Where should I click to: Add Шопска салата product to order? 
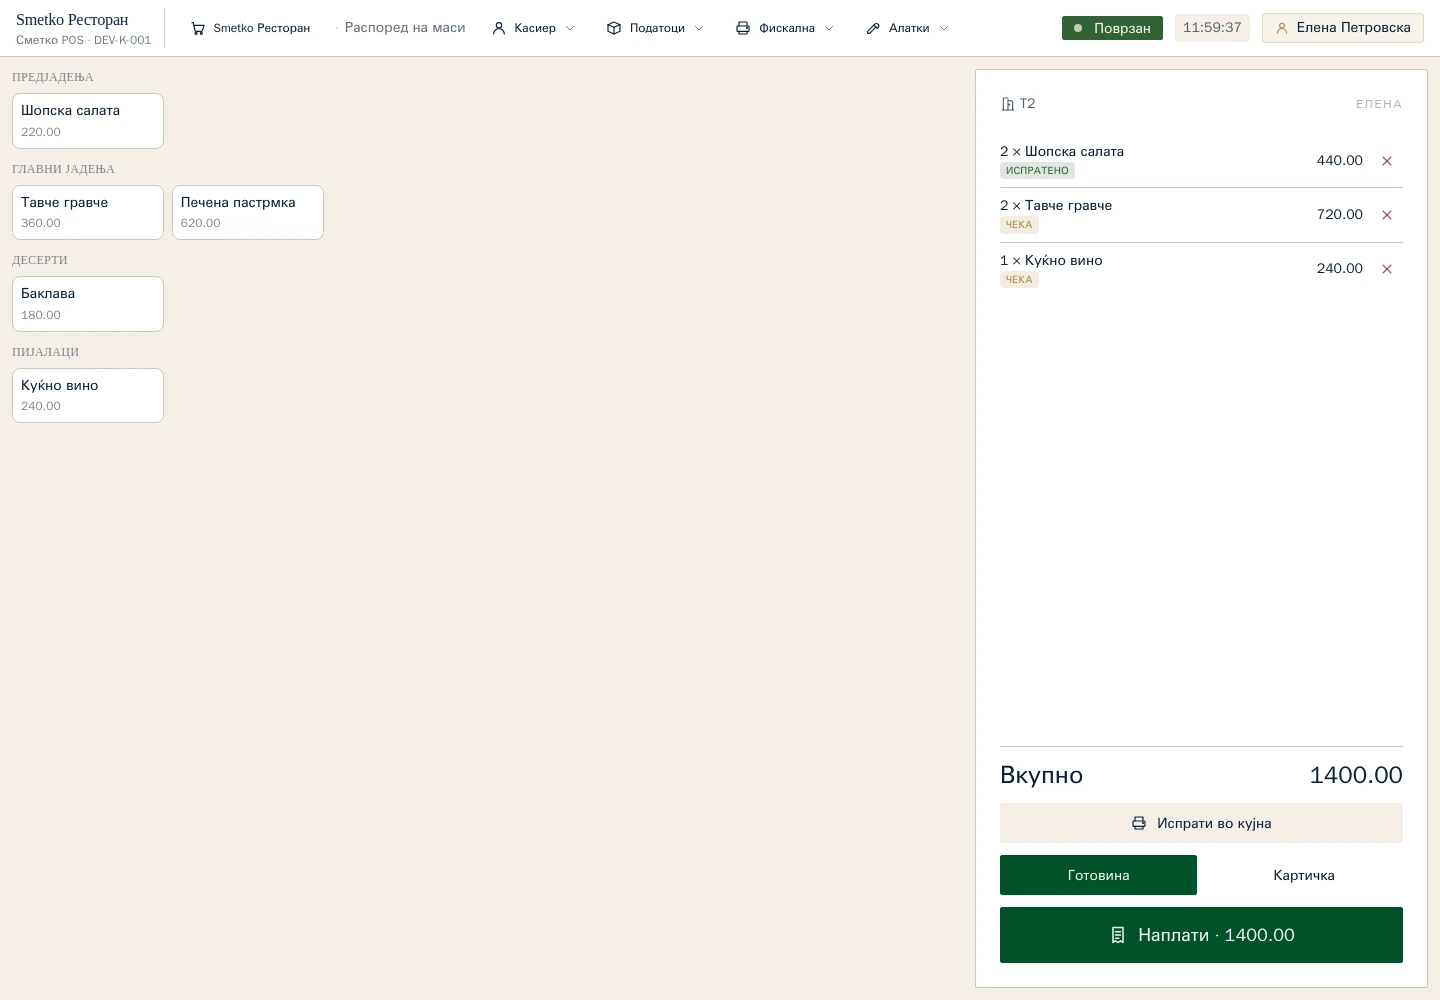(88, 121)
